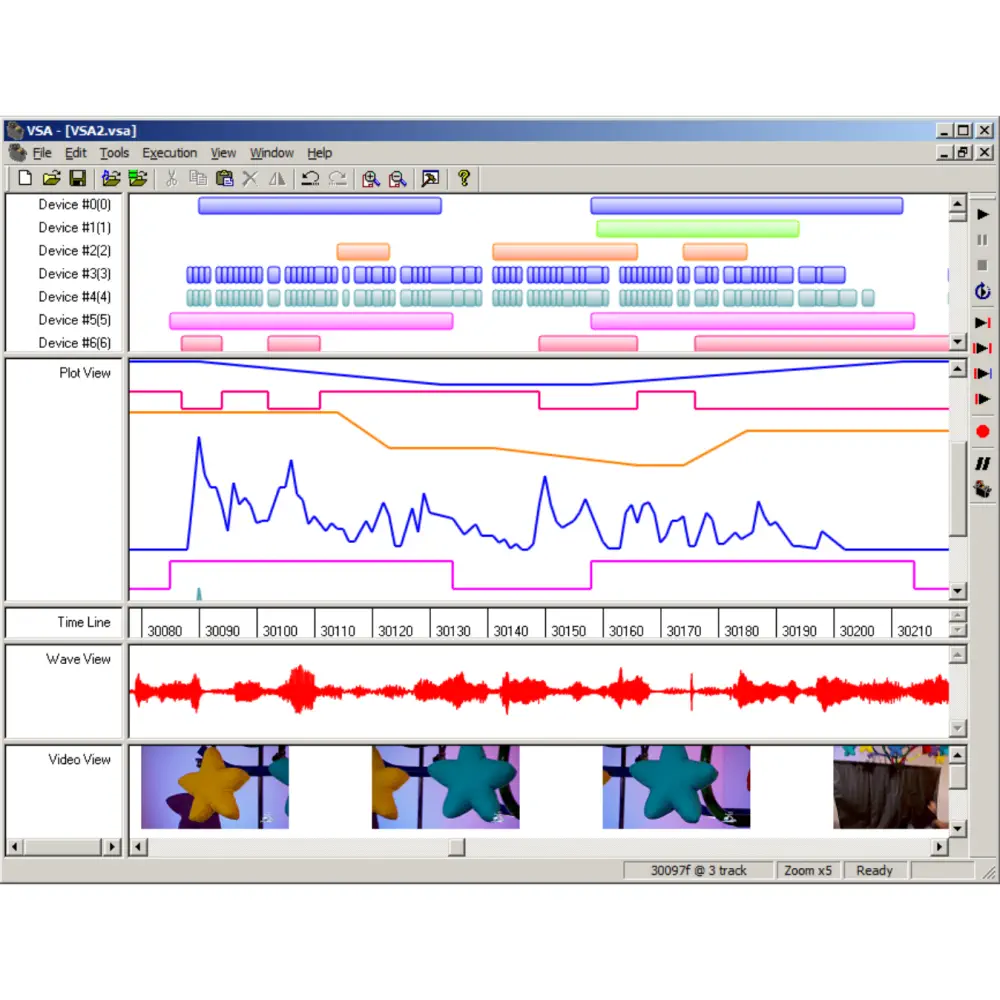Click the Plot View scrollbar down arrow

tap(957, 590)
